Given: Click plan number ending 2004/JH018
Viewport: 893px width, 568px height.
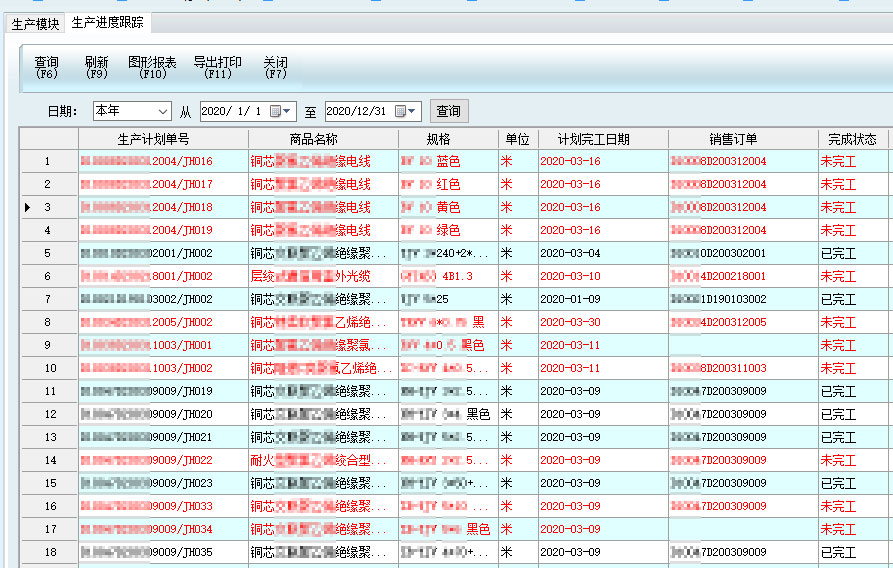Looking at the screenshot, I should tap(163, 207).
